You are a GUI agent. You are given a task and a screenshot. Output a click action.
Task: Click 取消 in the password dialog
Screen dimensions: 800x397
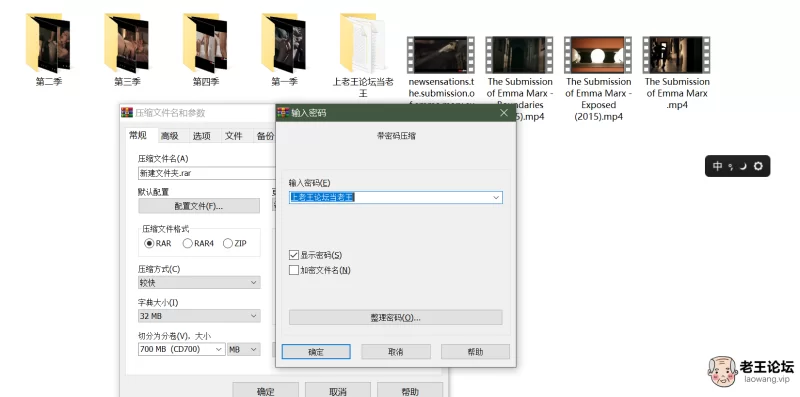(x=396, y=352)
